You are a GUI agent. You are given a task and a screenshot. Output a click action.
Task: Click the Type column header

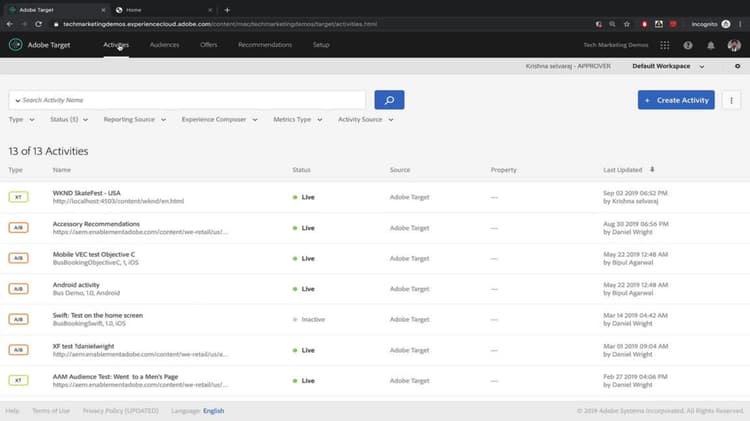coord(15,170)
